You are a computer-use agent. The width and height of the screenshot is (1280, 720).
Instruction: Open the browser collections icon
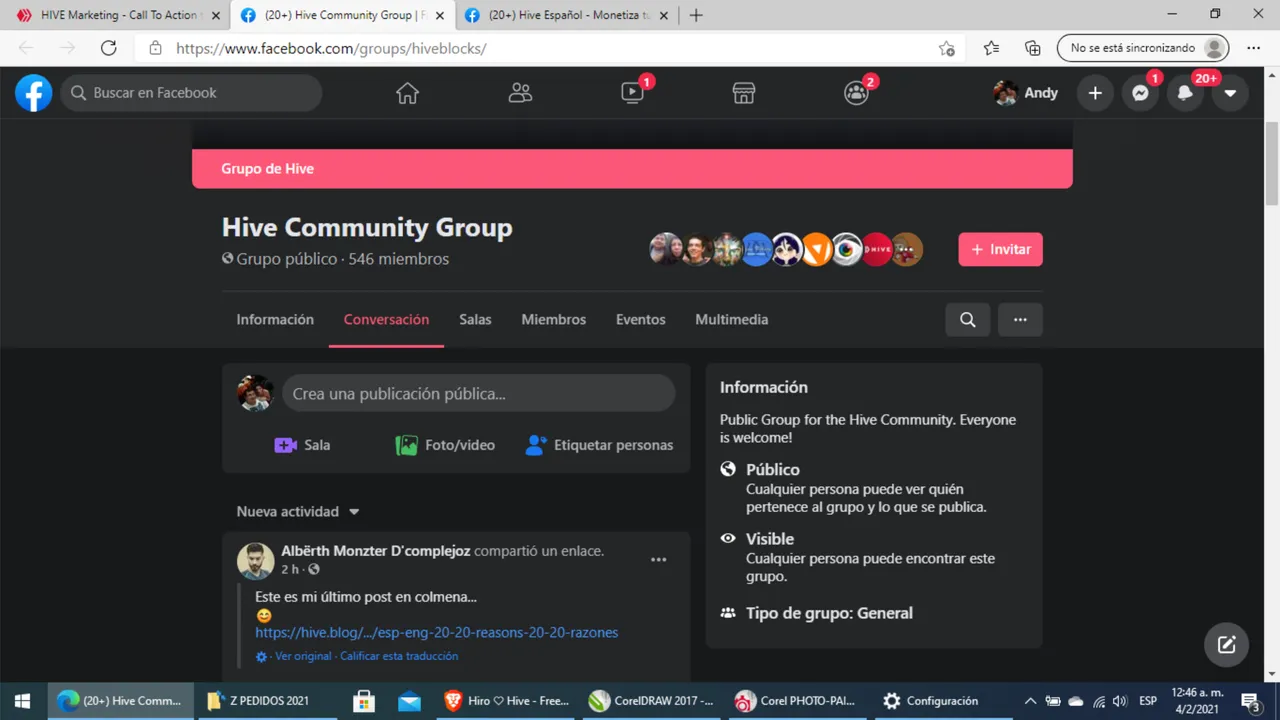click(1033, 48)
